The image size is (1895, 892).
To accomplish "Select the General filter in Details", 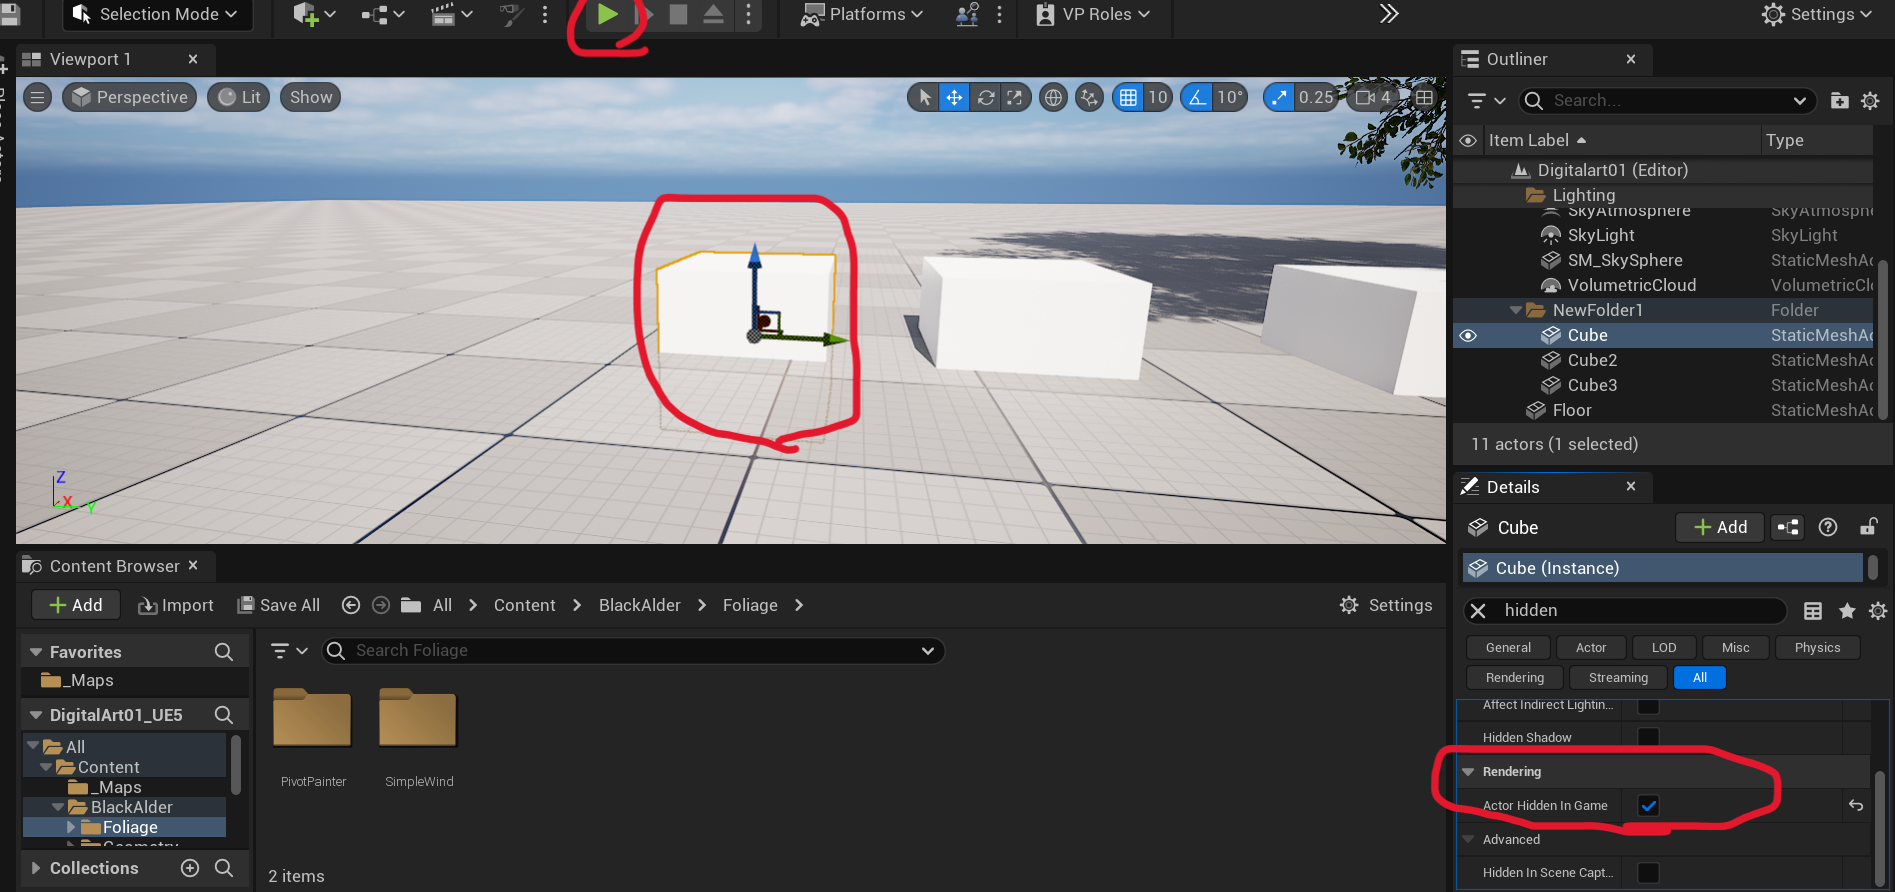I will (1508, 647).
